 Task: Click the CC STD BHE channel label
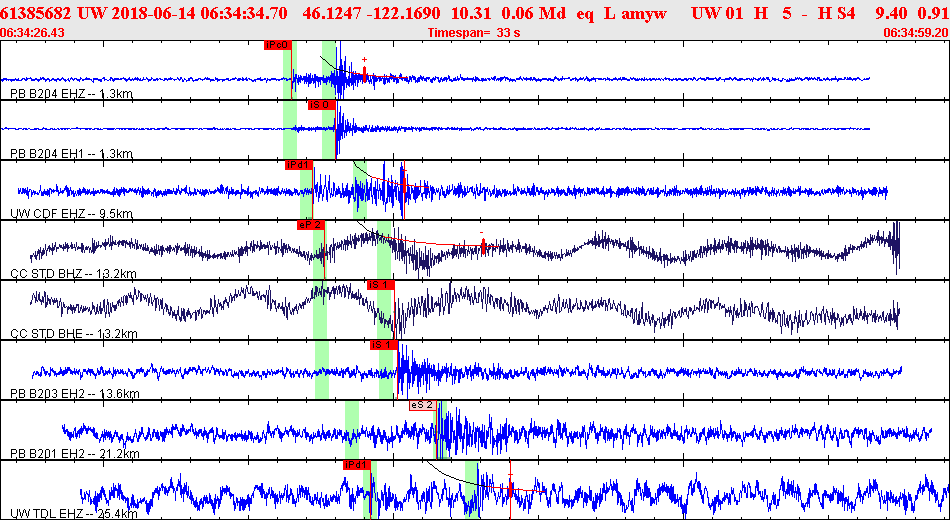tap(74, 334)
